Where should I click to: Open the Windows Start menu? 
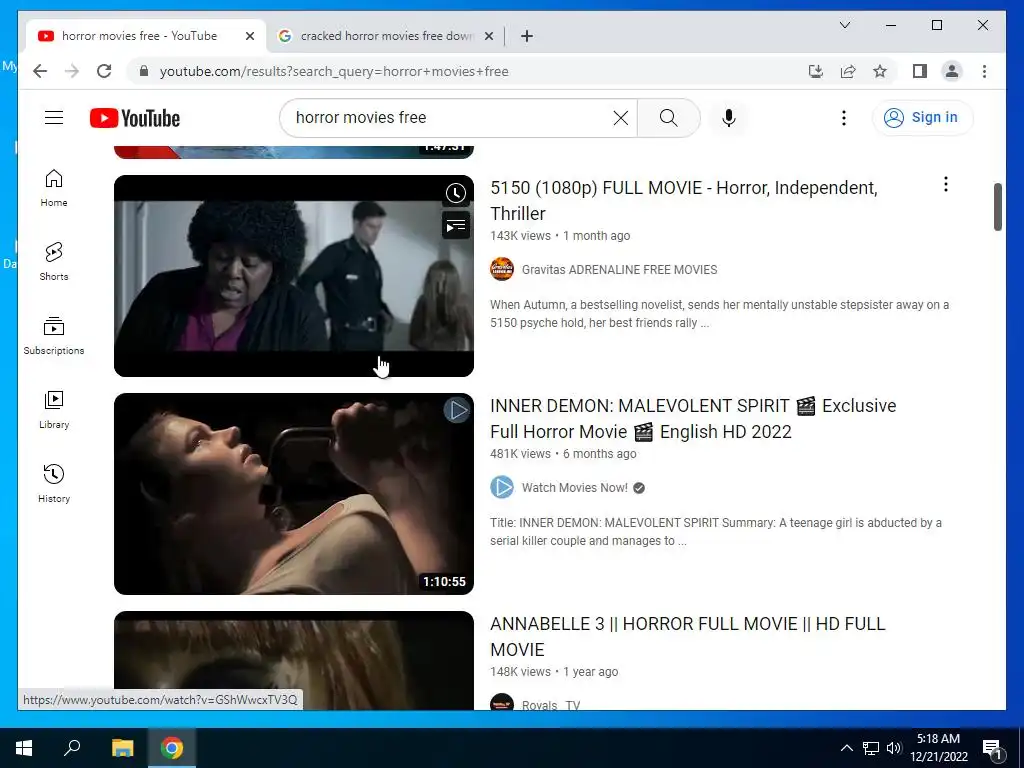(x=24, y=748)
